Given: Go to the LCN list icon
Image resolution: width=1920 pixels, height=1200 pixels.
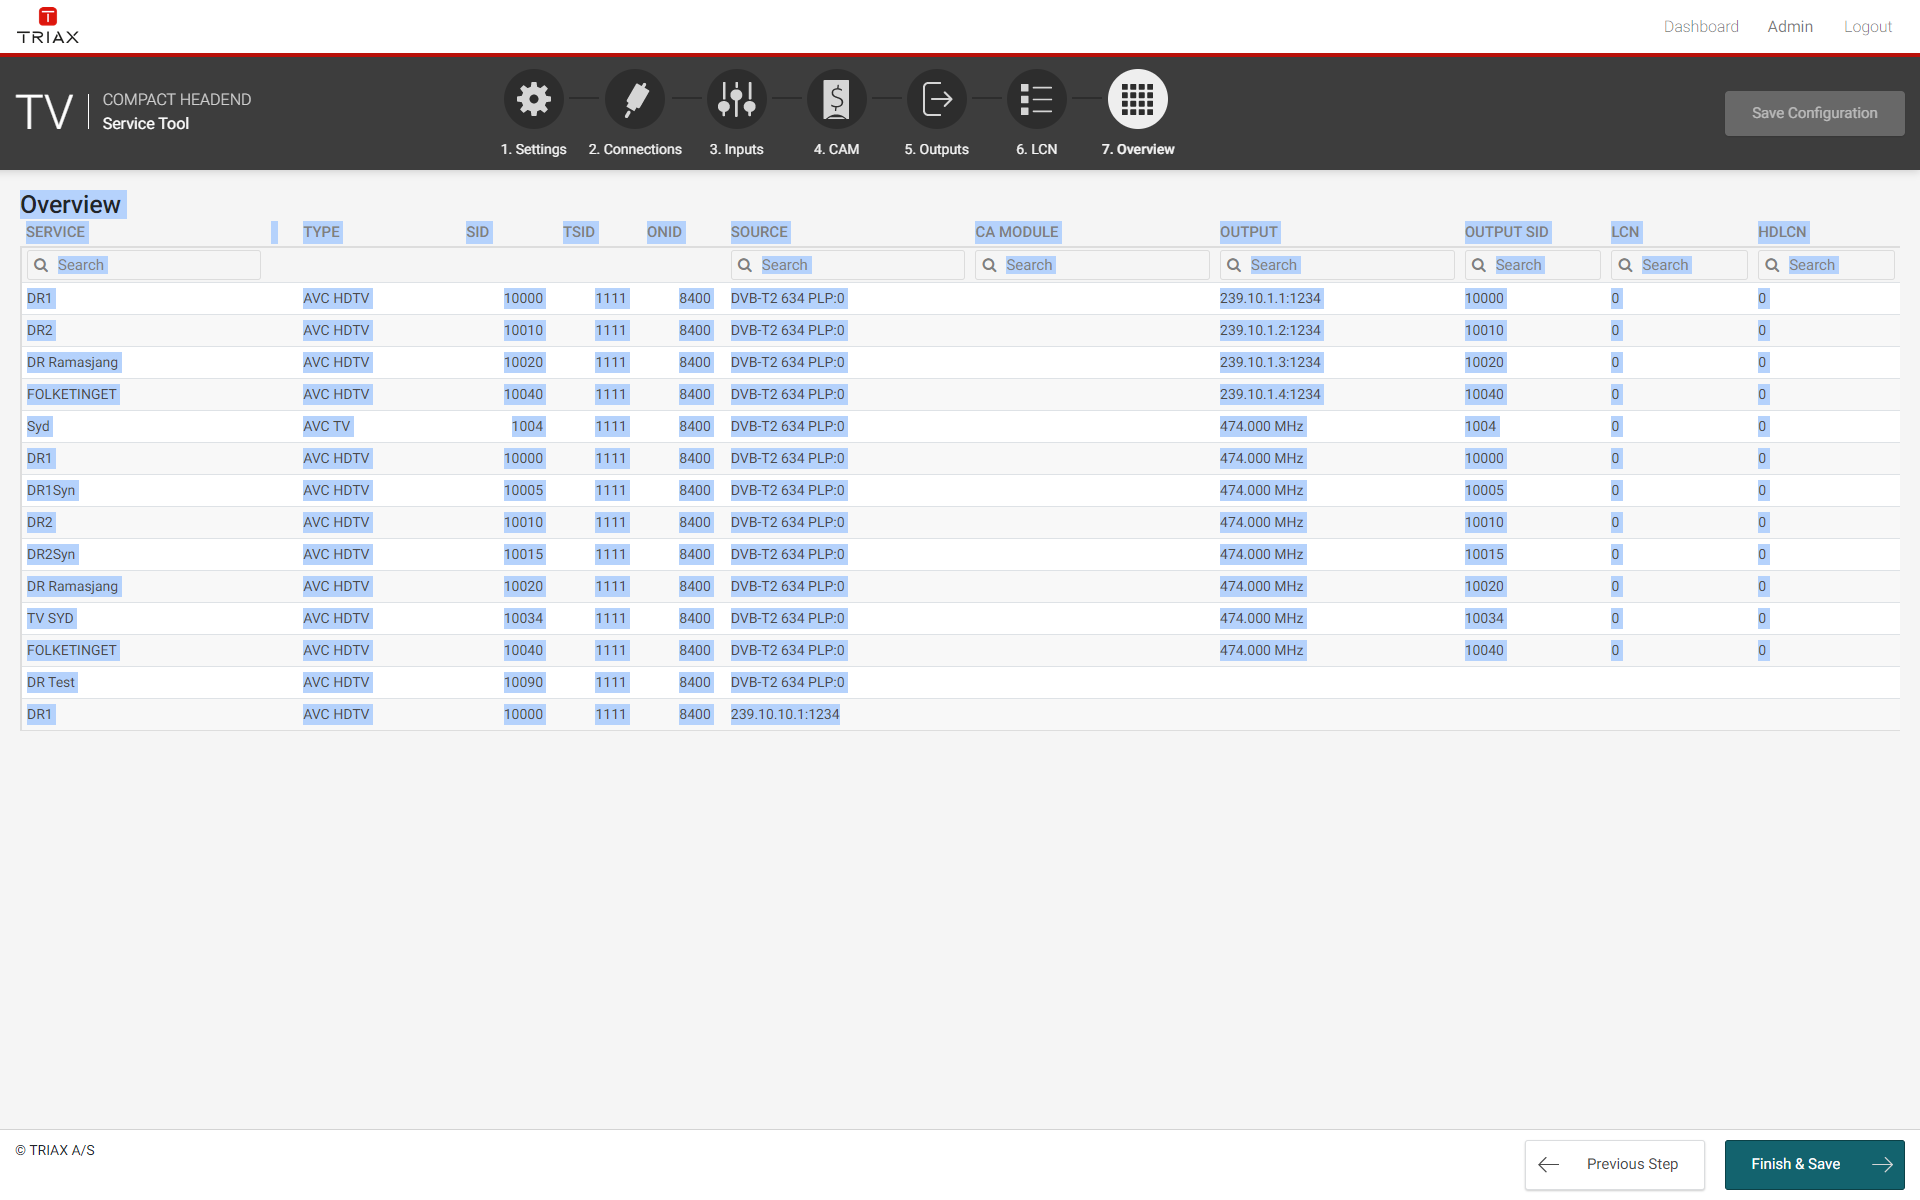Looking at the screenshot, I should tap(1037, 99).
